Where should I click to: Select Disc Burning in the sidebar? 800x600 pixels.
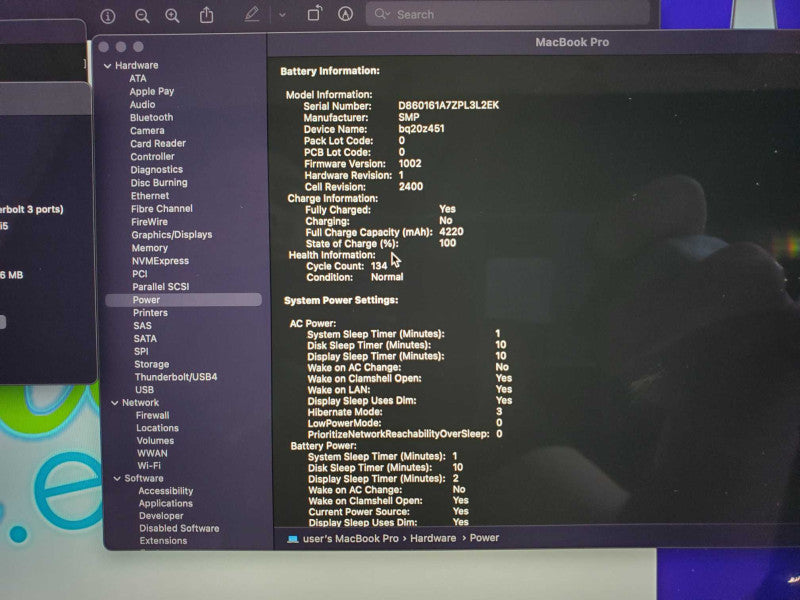(159, 183)
